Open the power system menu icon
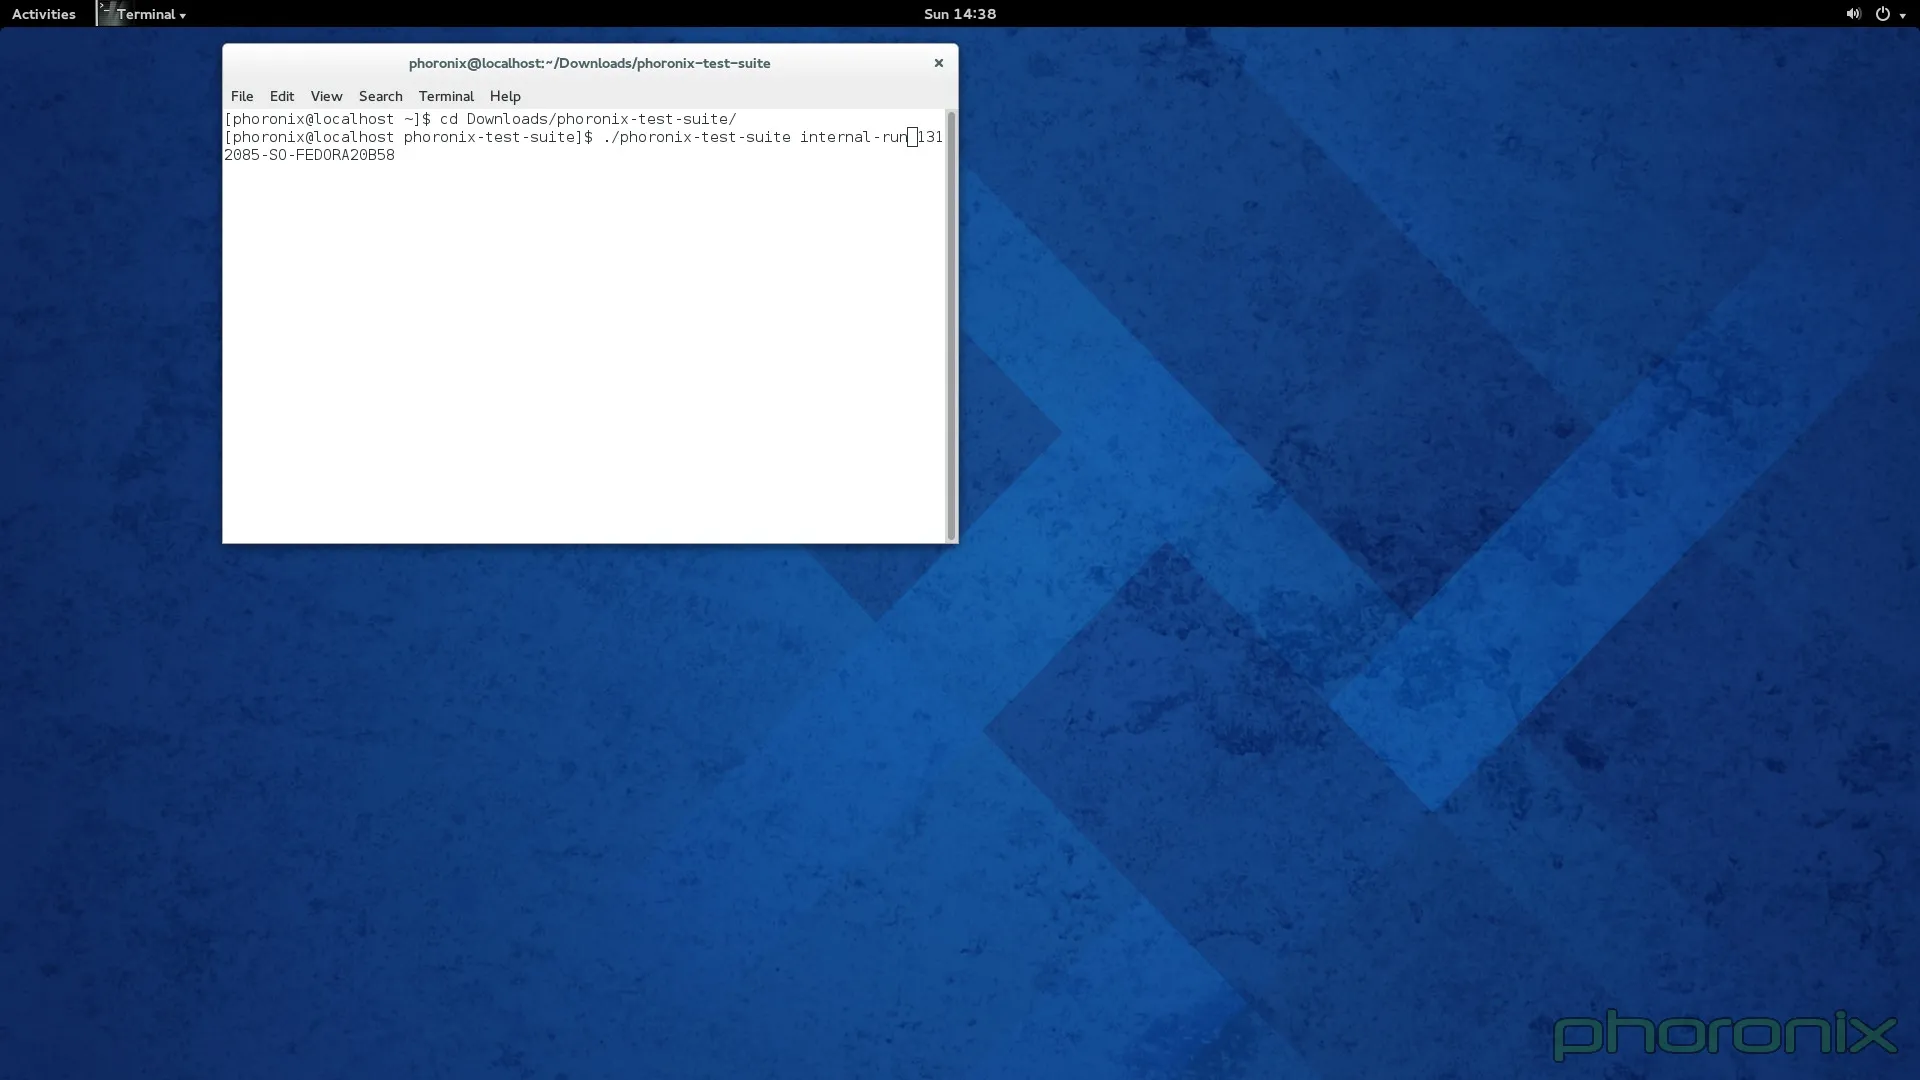This screenshot has width=1920, height=1080. [x=1882, y=14]
